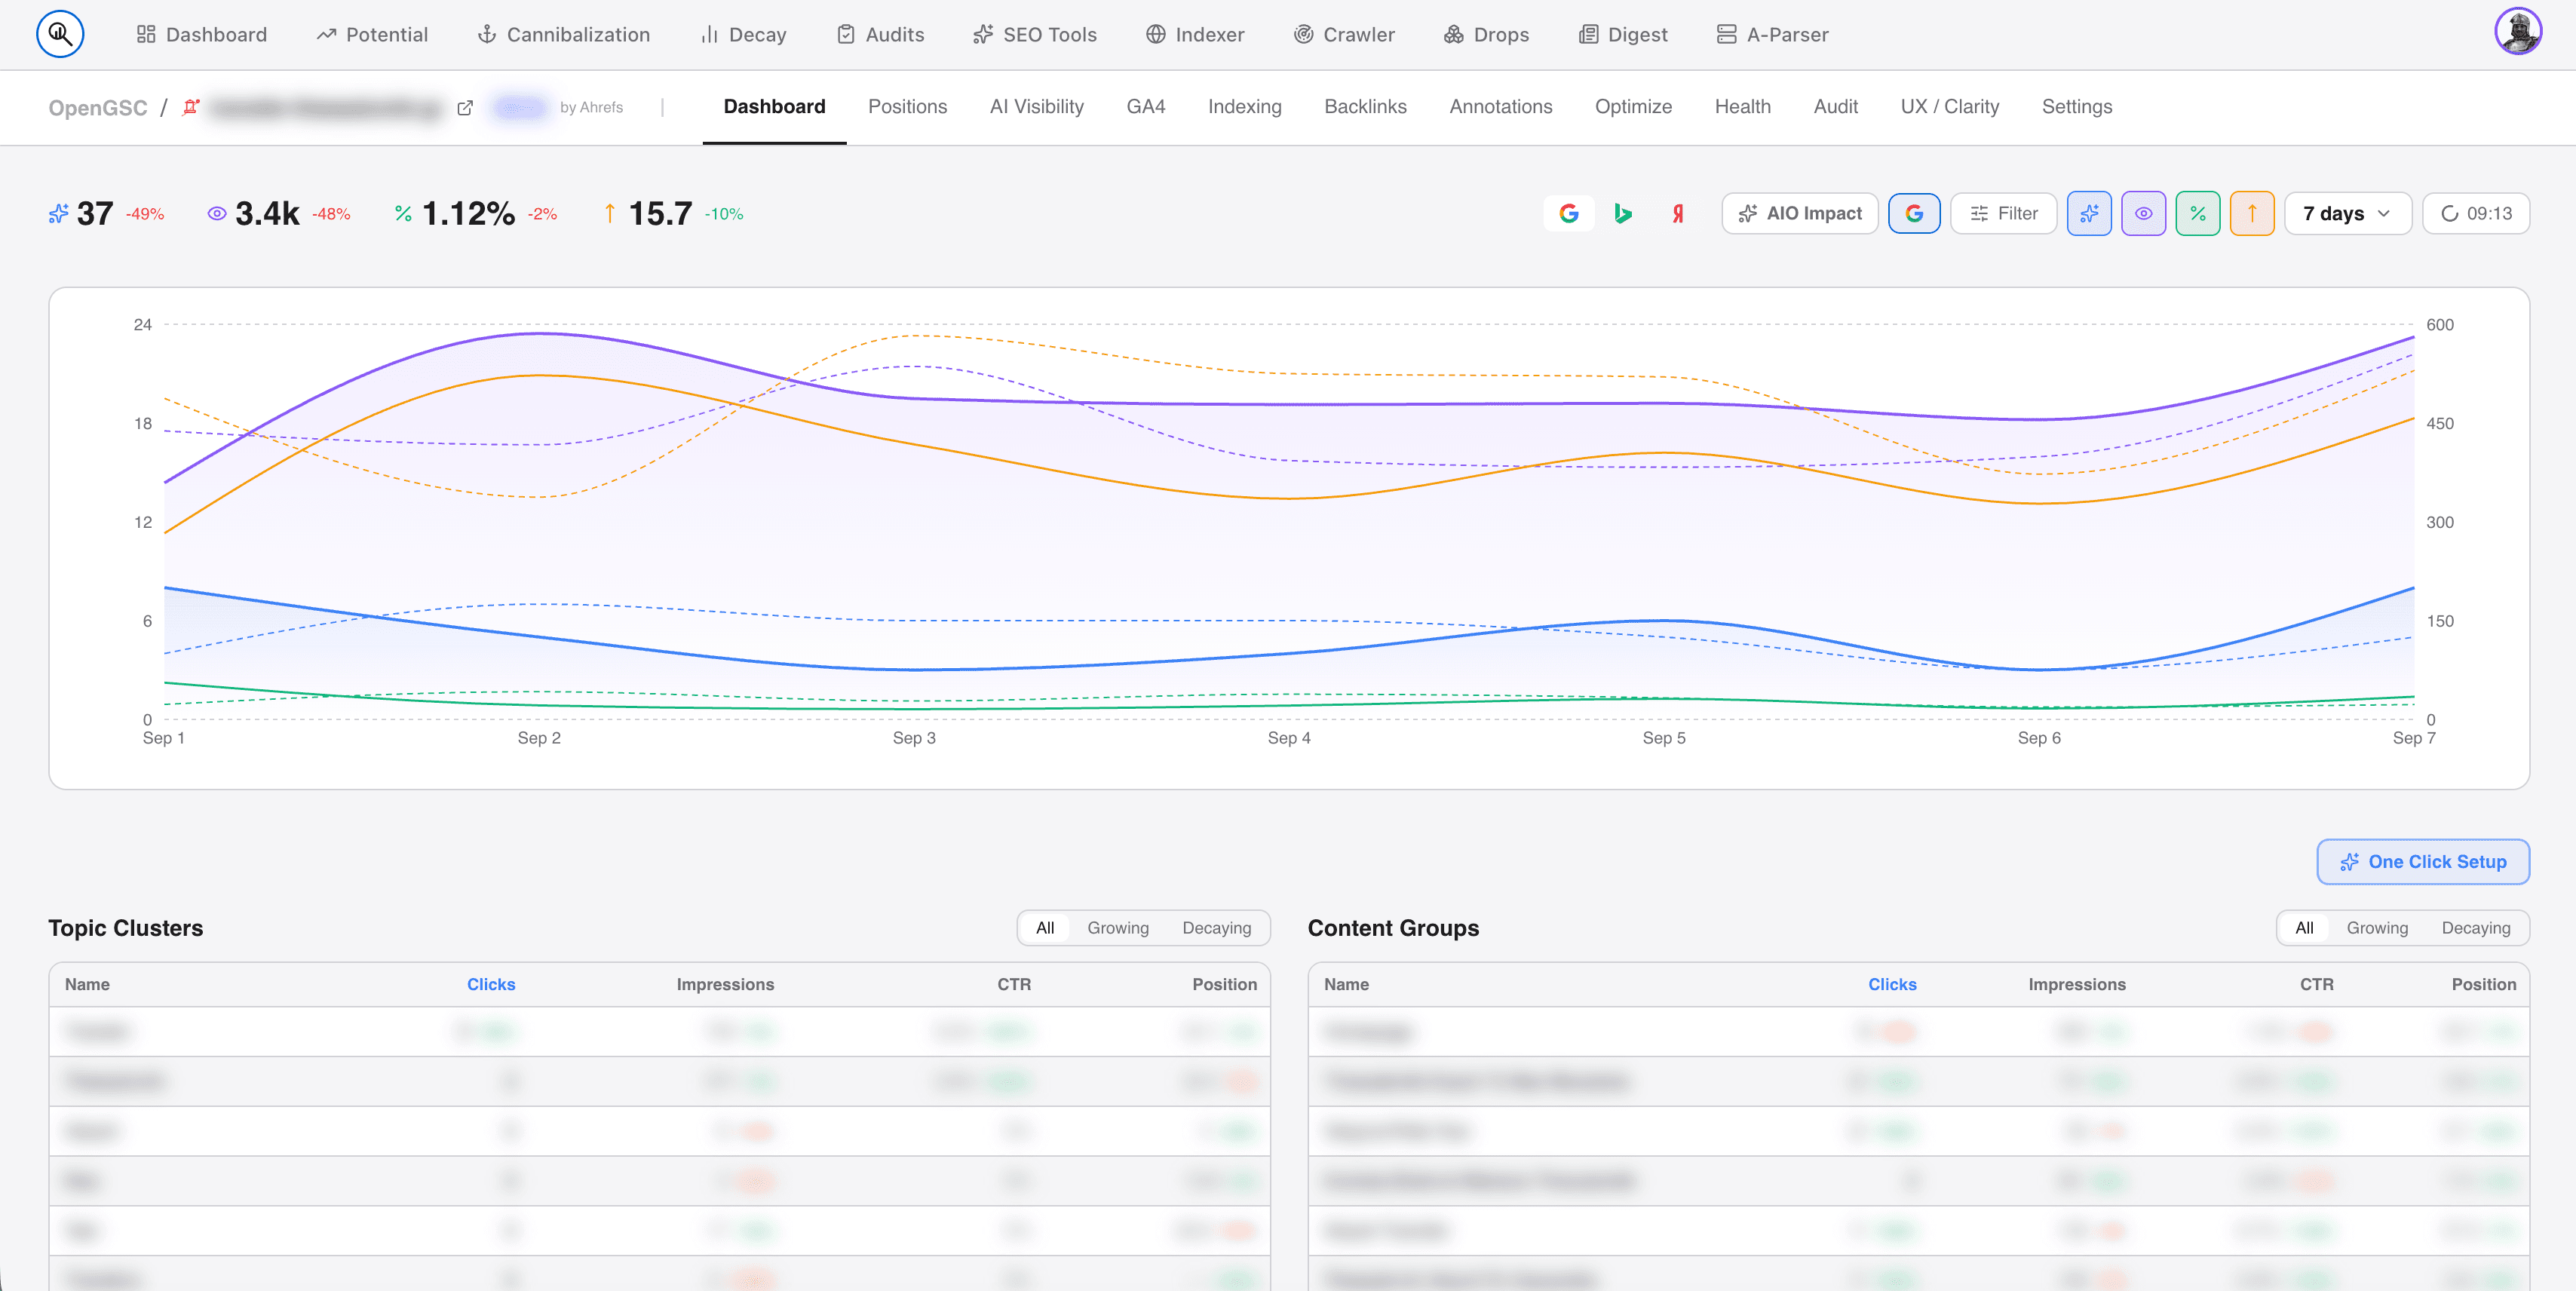Open Decay in top navigation
Screen dimensions: 2576x1291
[x=744, y=34]
